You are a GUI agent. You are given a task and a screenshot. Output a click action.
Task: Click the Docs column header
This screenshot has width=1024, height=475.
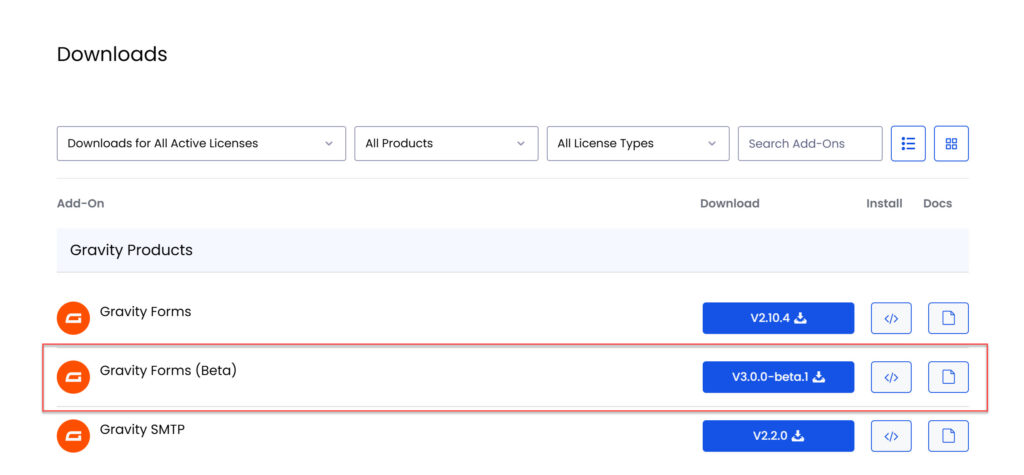click(937, 203)
